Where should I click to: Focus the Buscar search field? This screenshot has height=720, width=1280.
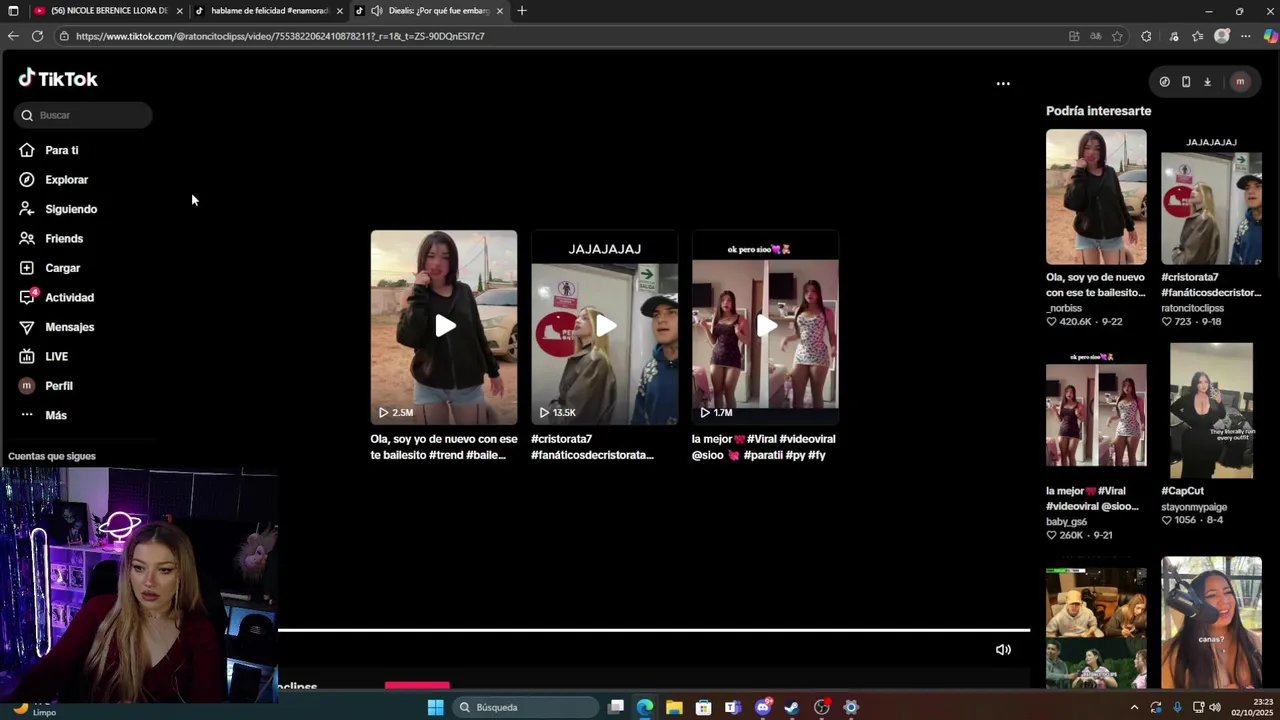tap(83, 115)
